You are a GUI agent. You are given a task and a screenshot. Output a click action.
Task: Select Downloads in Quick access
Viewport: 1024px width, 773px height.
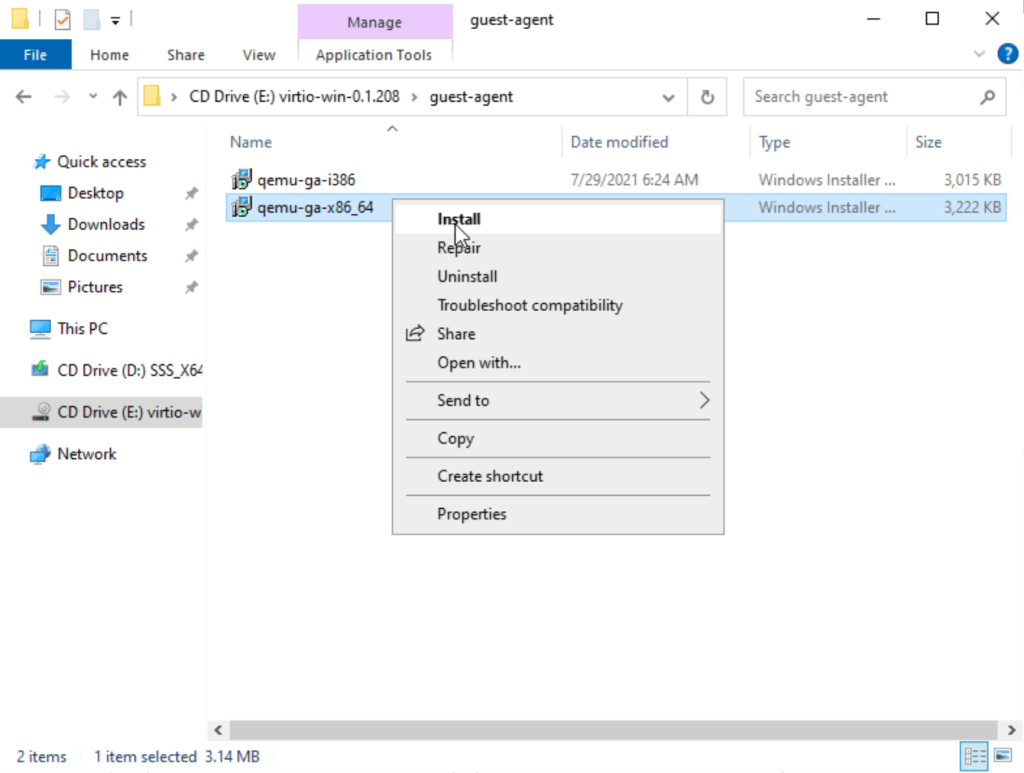pos(106,224)
